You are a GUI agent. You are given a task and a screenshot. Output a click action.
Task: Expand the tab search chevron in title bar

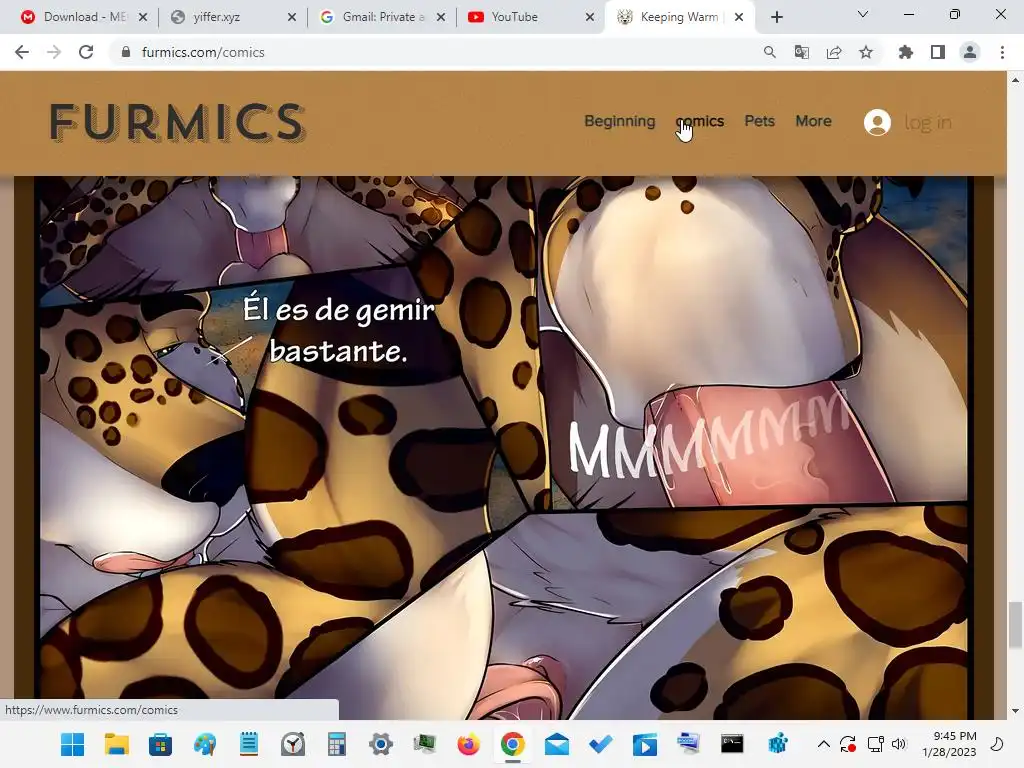tap(863, 14)
